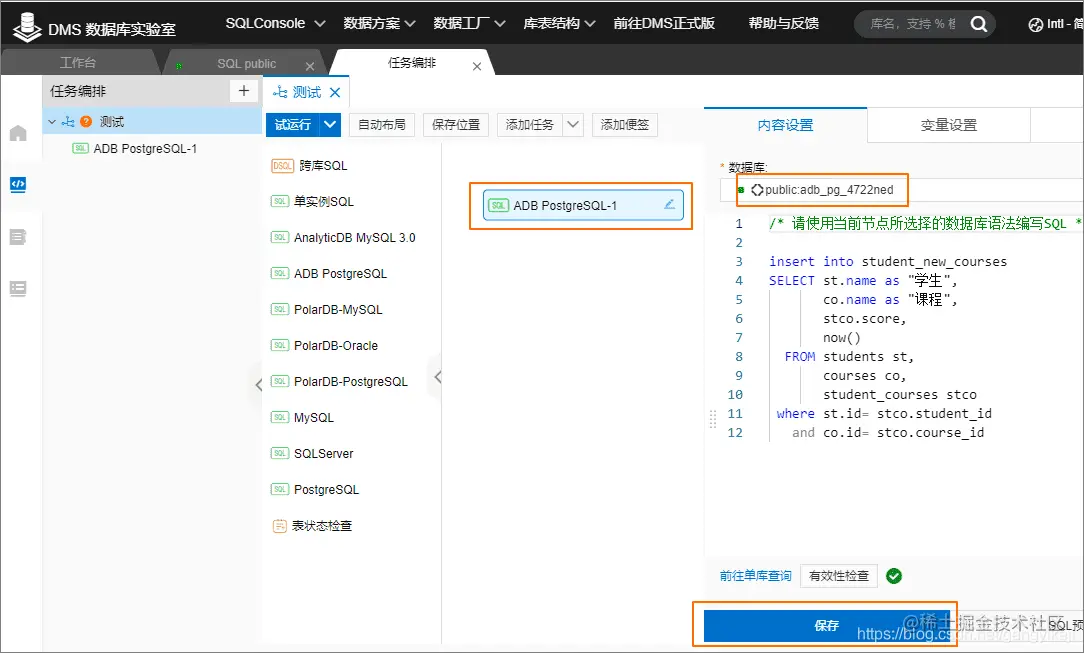Collapse the left task tree panel arrow
1084x653 pixels.
click(x=259, y=384)
